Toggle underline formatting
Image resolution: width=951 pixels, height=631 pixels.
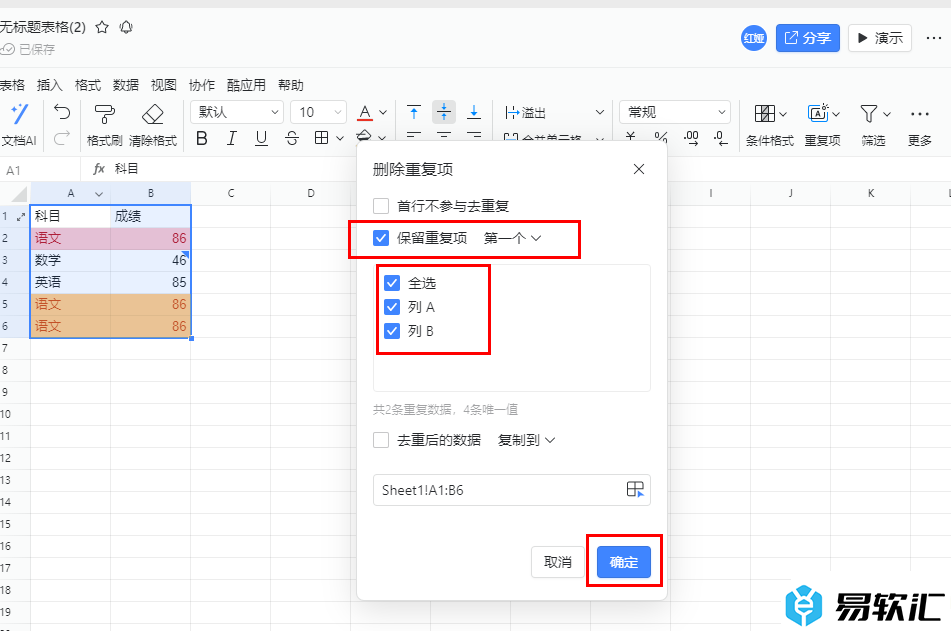tap(261, 139)
